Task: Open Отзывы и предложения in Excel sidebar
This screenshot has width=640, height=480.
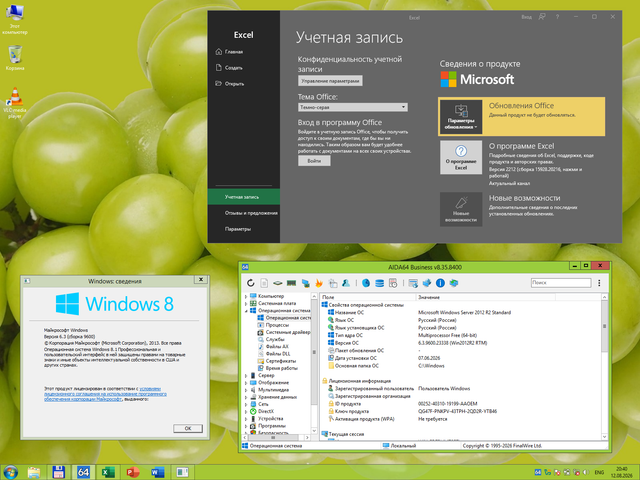Action: pos(244,213)
